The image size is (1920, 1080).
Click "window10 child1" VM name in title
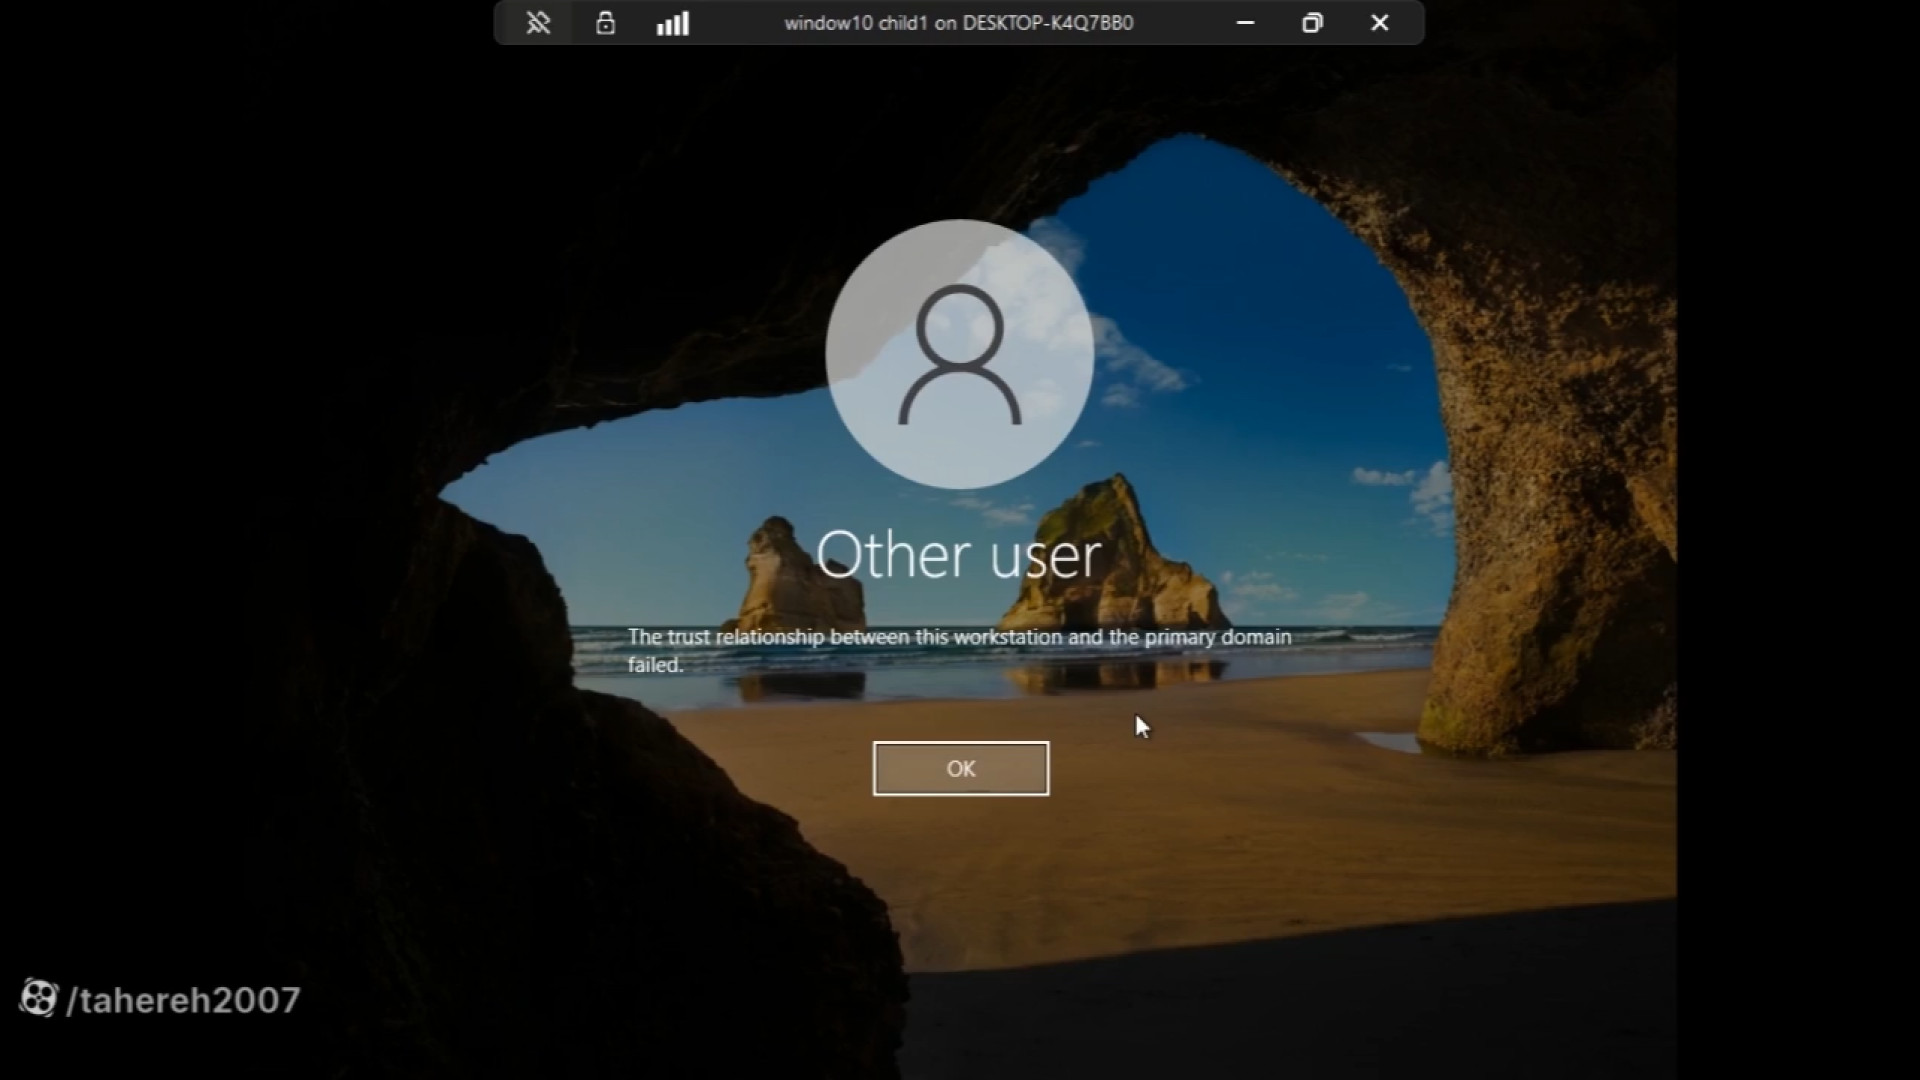point(856,23)
